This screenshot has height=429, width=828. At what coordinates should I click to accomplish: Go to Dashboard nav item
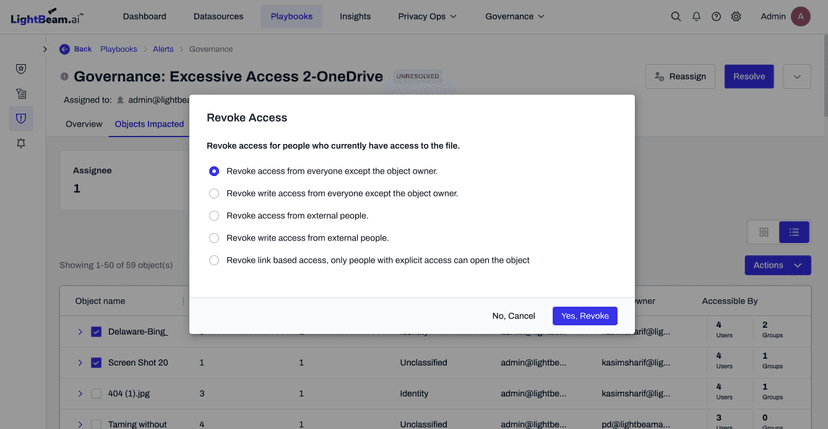pos(144,16)
